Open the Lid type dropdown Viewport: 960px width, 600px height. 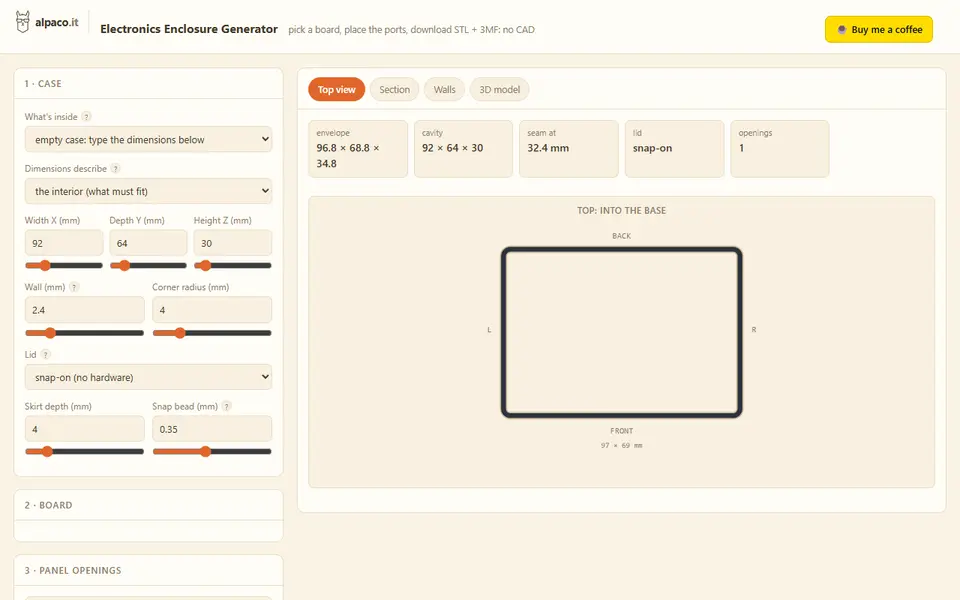148,377
